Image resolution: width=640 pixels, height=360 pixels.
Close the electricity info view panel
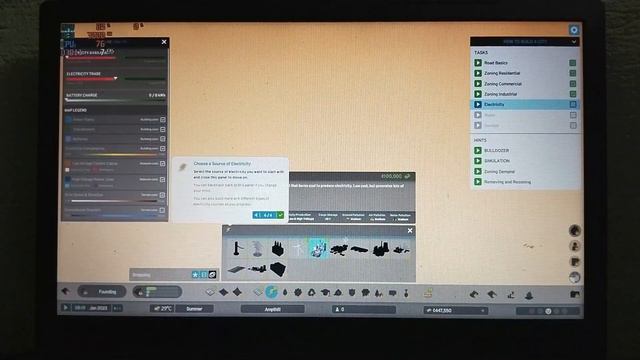click(x=164, y=42)
